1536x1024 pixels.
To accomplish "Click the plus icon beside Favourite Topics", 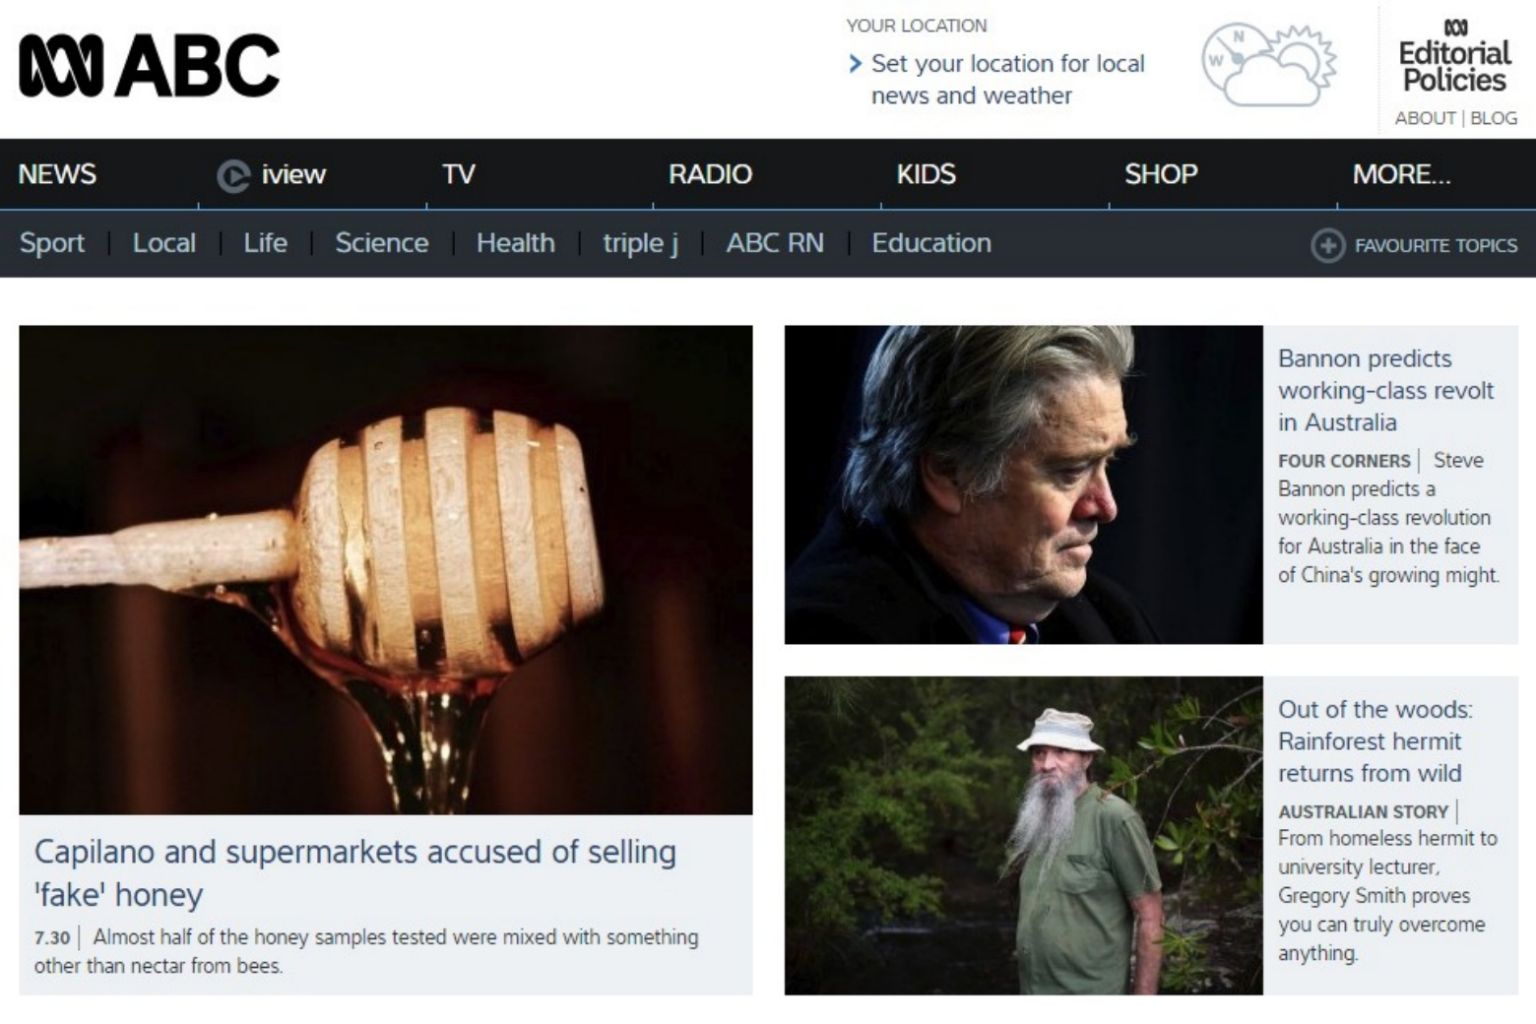I will 1327,245.
